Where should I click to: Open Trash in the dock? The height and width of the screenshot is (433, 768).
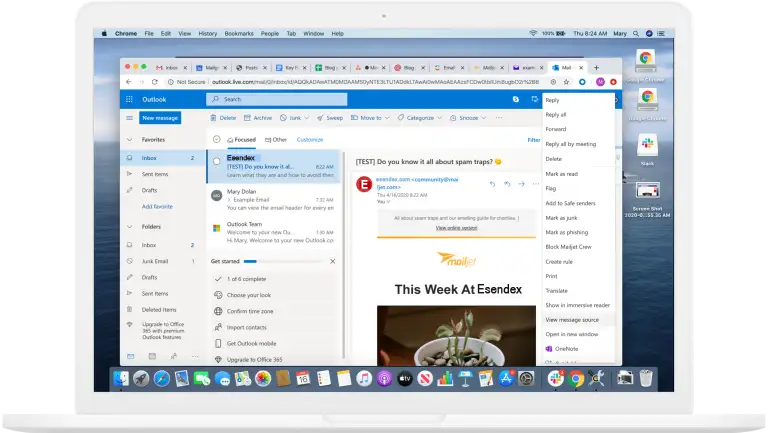(x=646, y=379)
